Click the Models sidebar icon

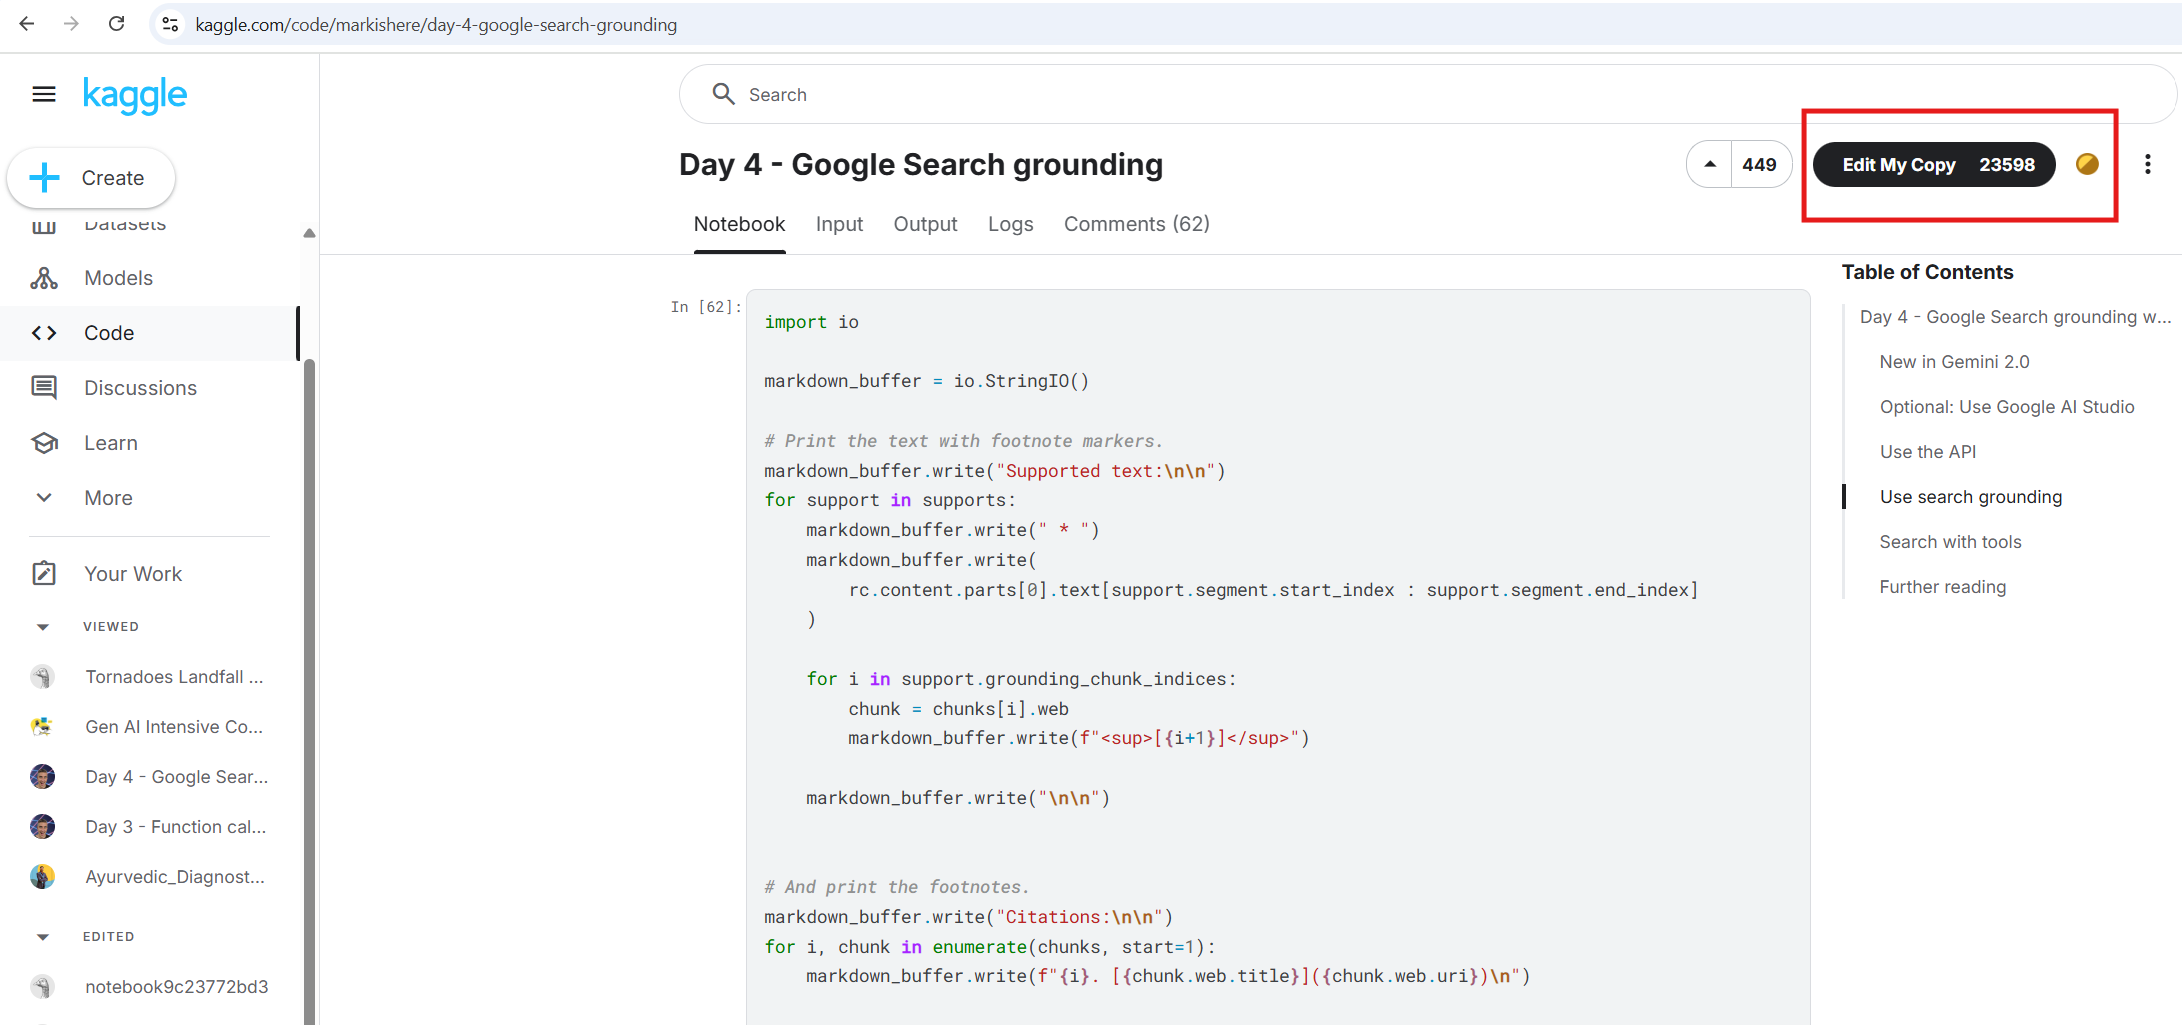(x=44, y=278)
